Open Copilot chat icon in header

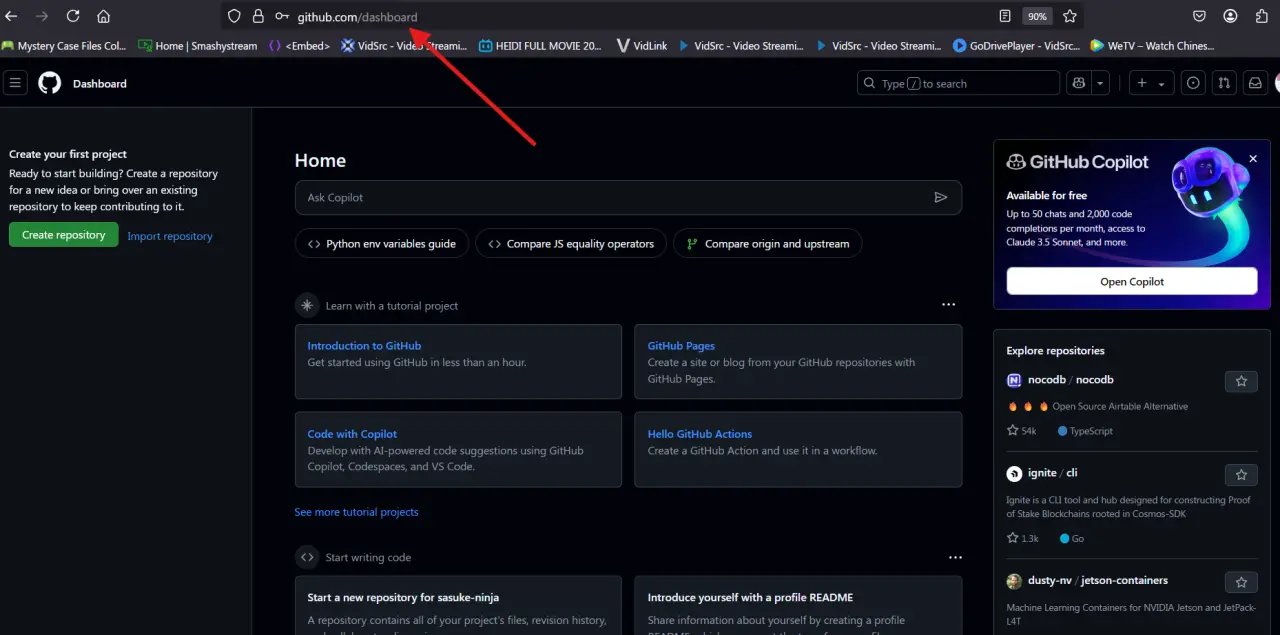1078,83
